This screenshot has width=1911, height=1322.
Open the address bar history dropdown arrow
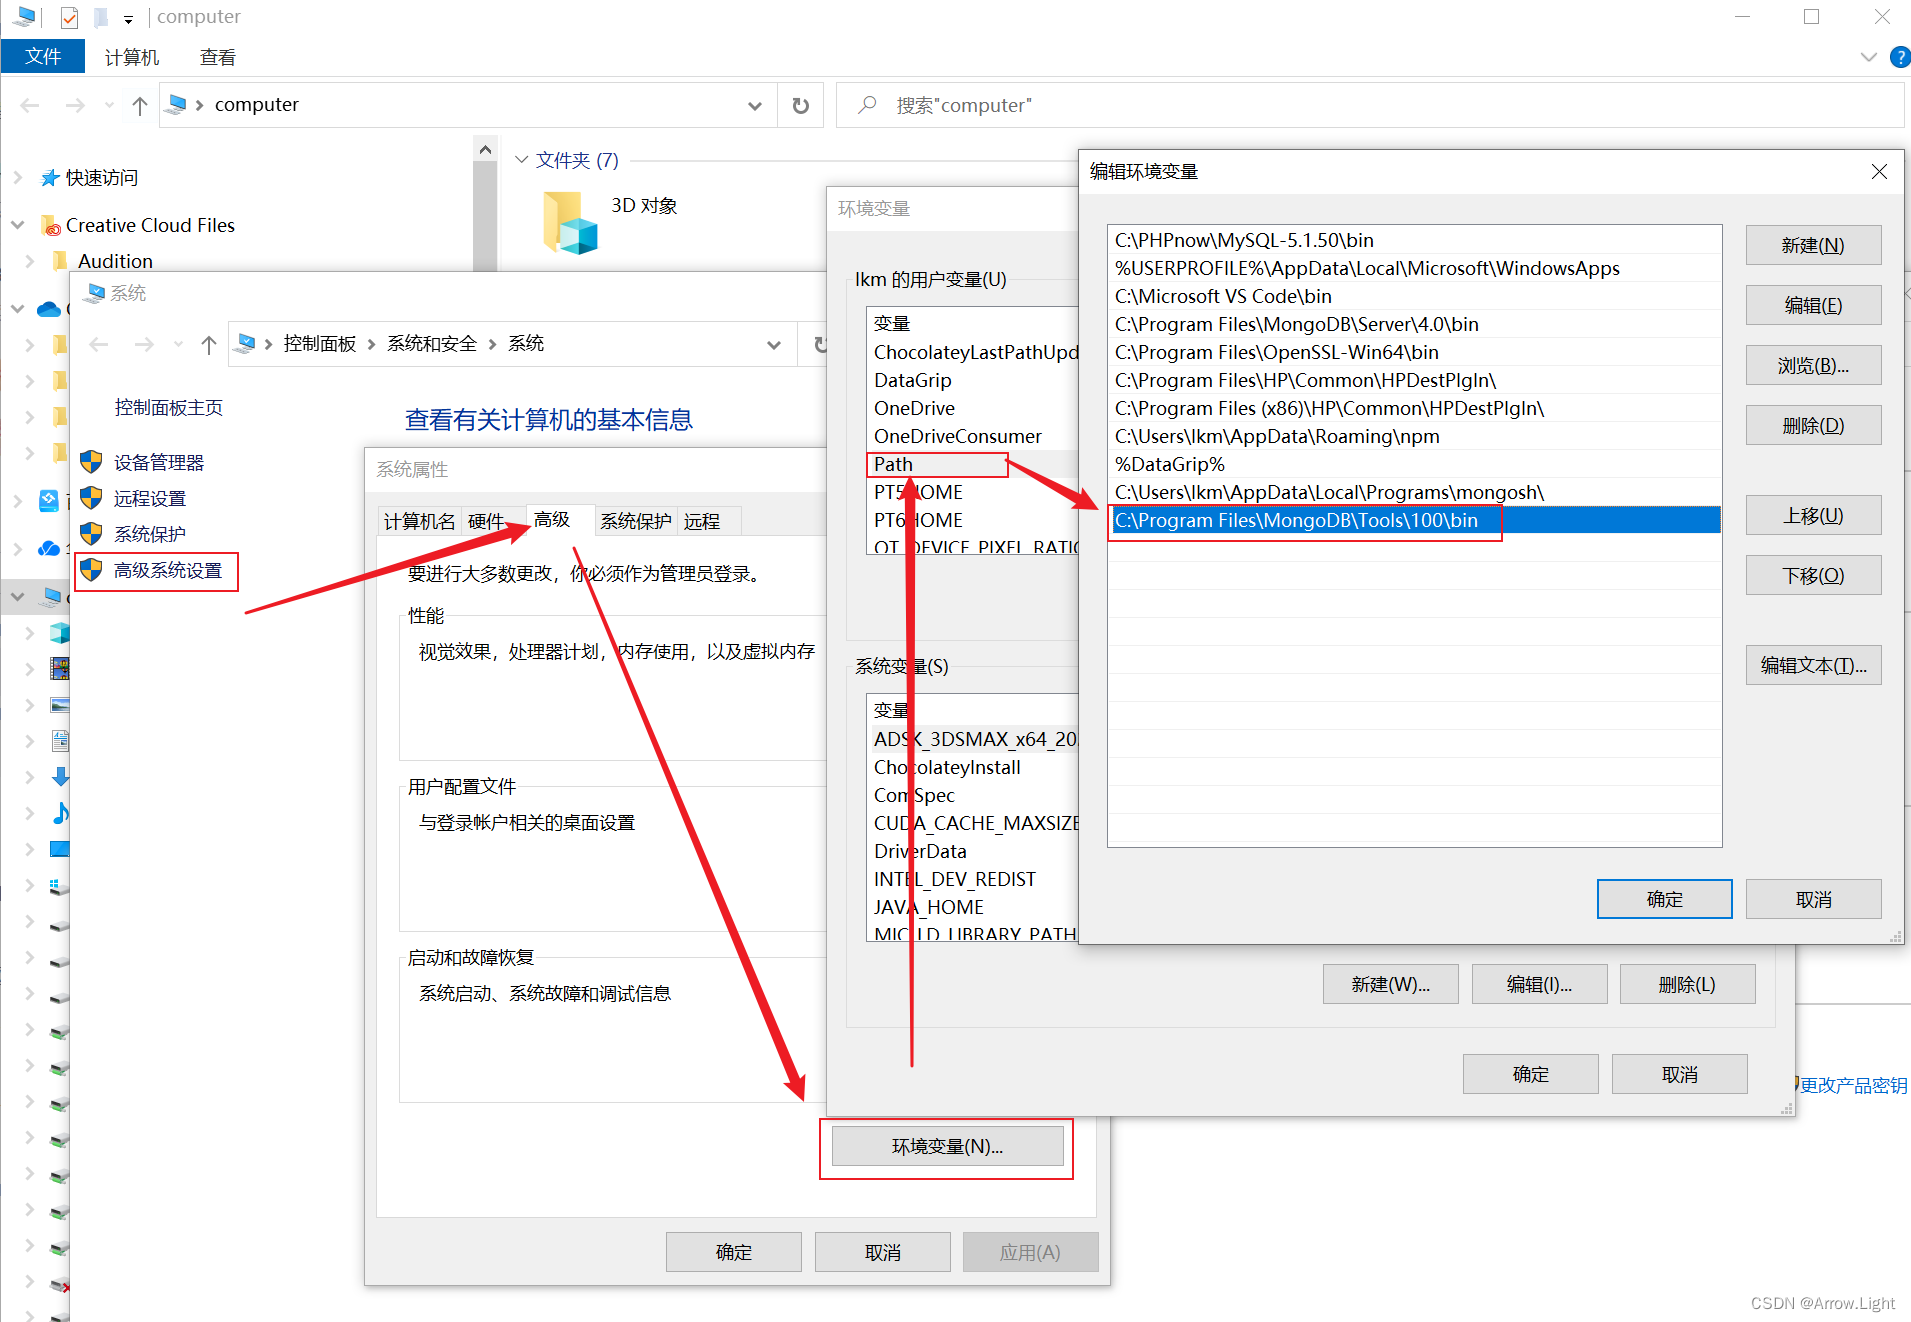(x=754, y=104)
